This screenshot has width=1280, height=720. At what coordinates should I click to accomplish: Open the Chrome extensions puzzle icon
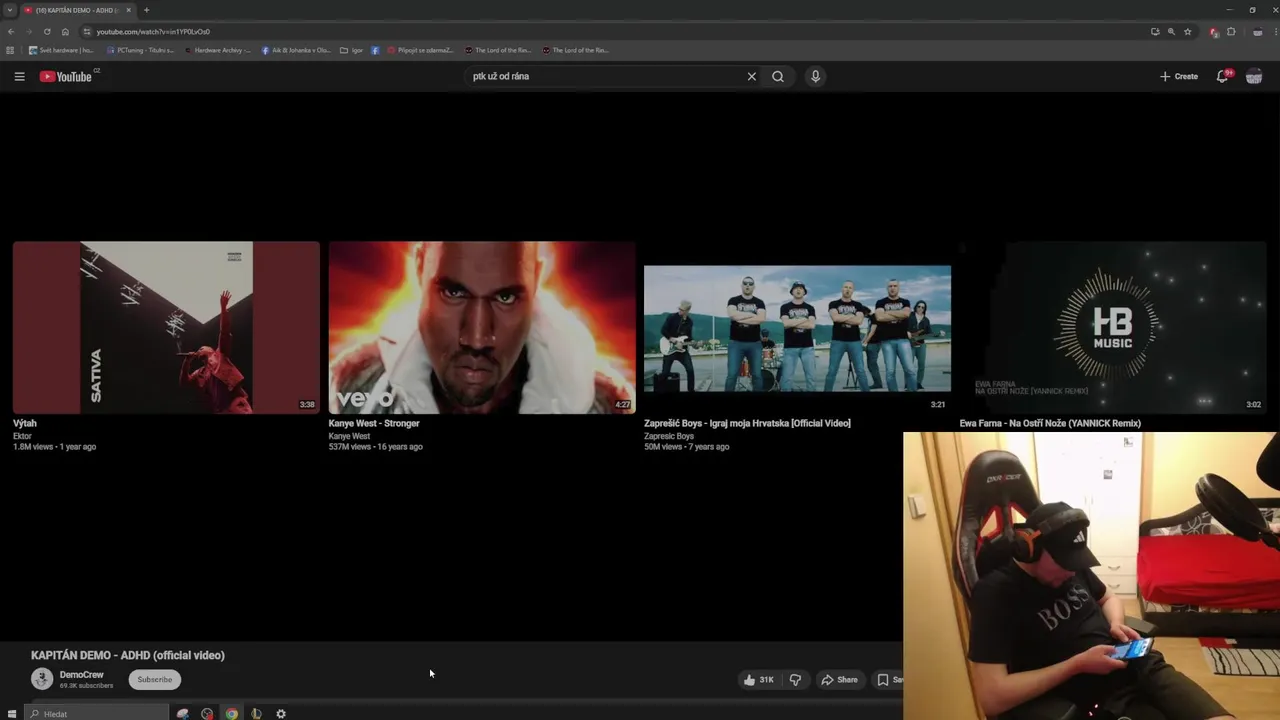point(1231,31)
